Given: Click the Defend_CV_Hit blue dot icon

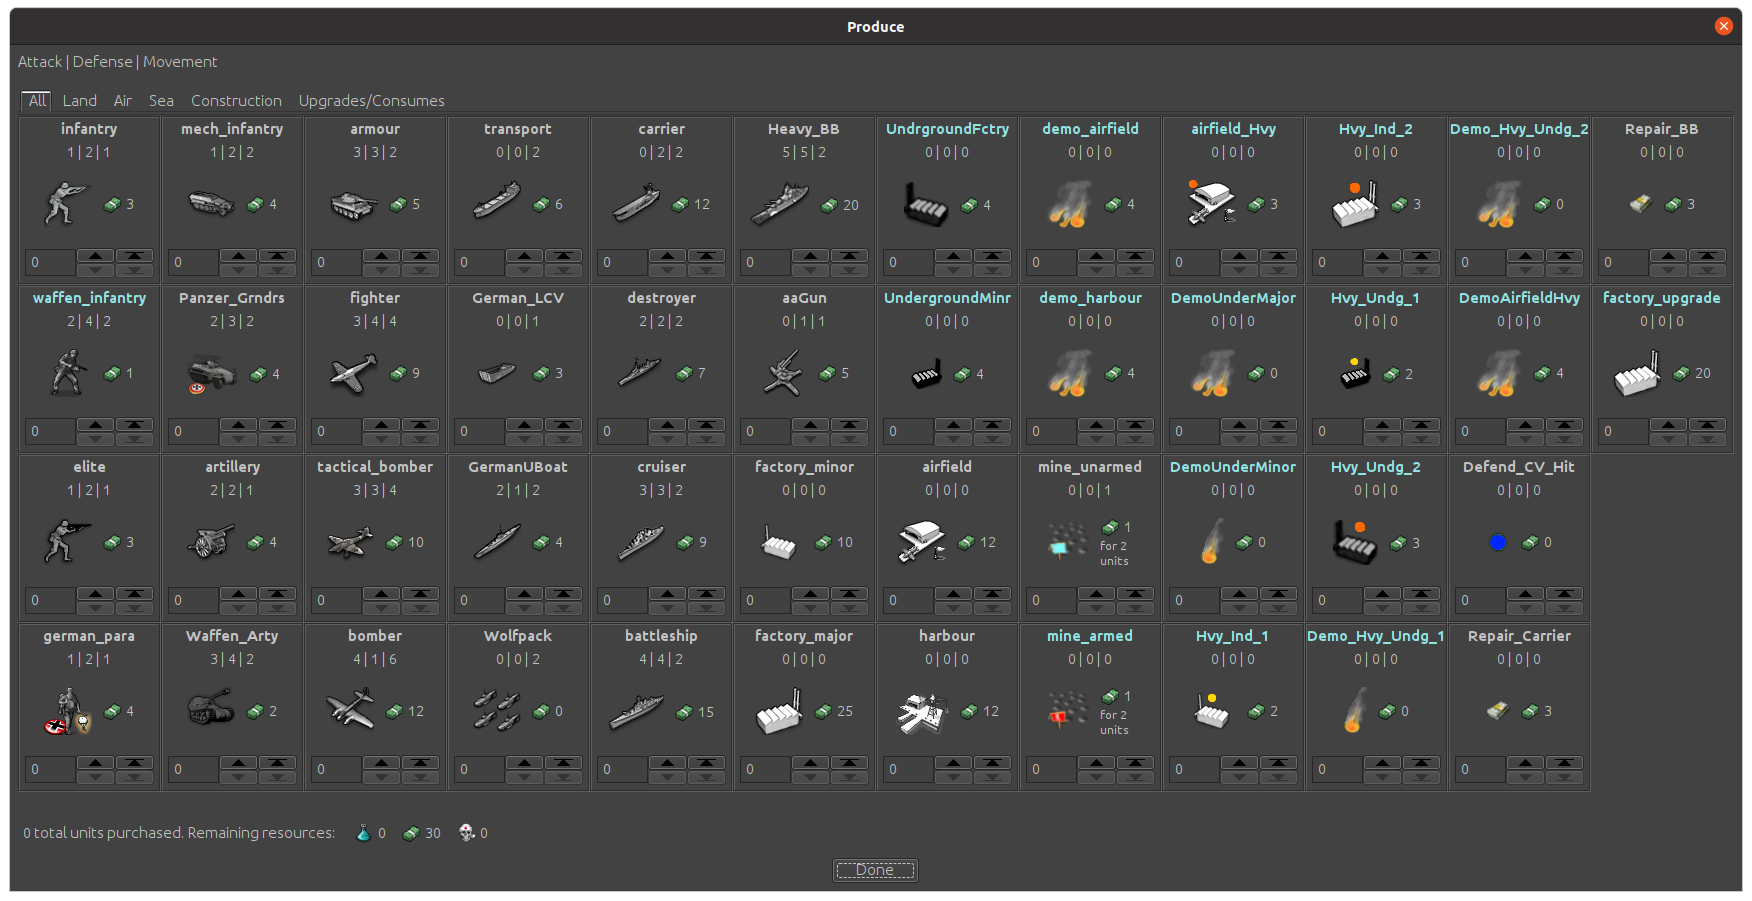Looking at the screenshot, I should pos(1497,543).
